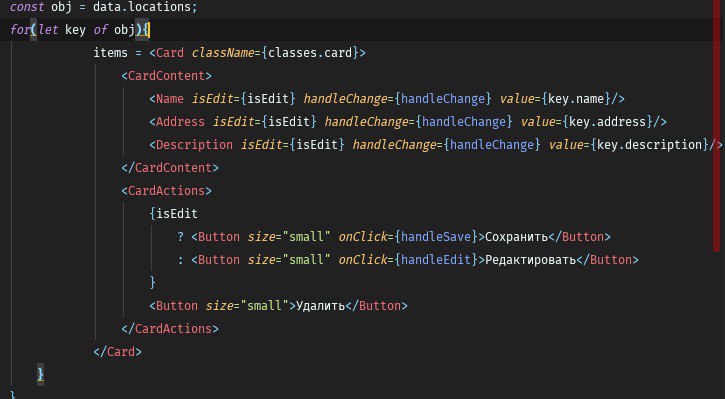Click 'key.name' value expression
This screenshot has height=399, width=725.
(576, 99)
